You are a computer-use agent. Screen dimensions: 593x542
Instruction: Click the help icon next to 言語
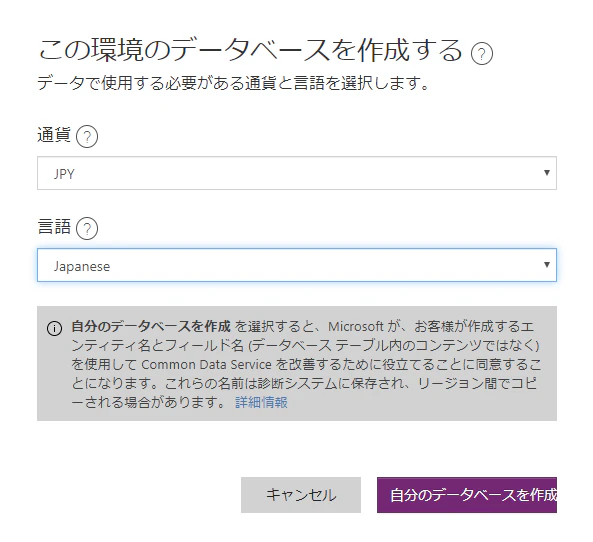click(87, 228)
